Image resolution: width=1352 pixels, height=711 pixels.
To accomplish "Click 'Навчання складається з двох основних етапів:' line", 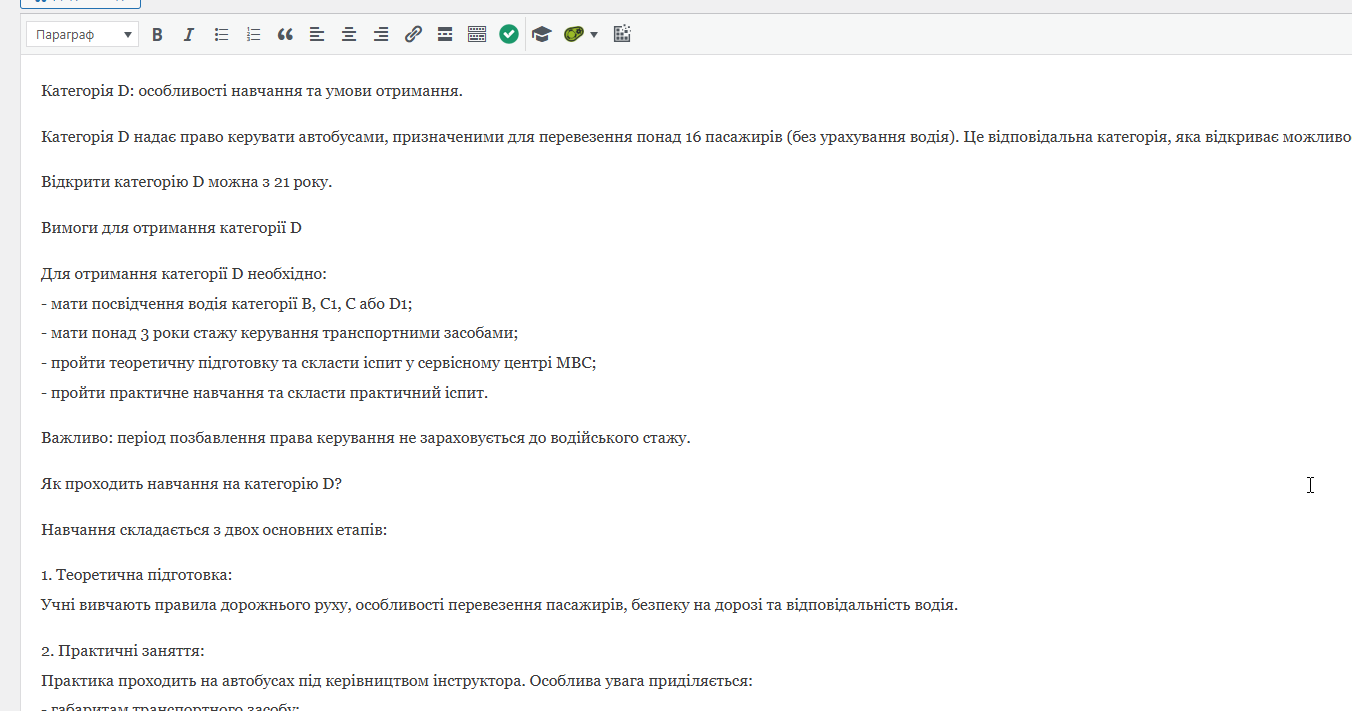I will (214, 530).
